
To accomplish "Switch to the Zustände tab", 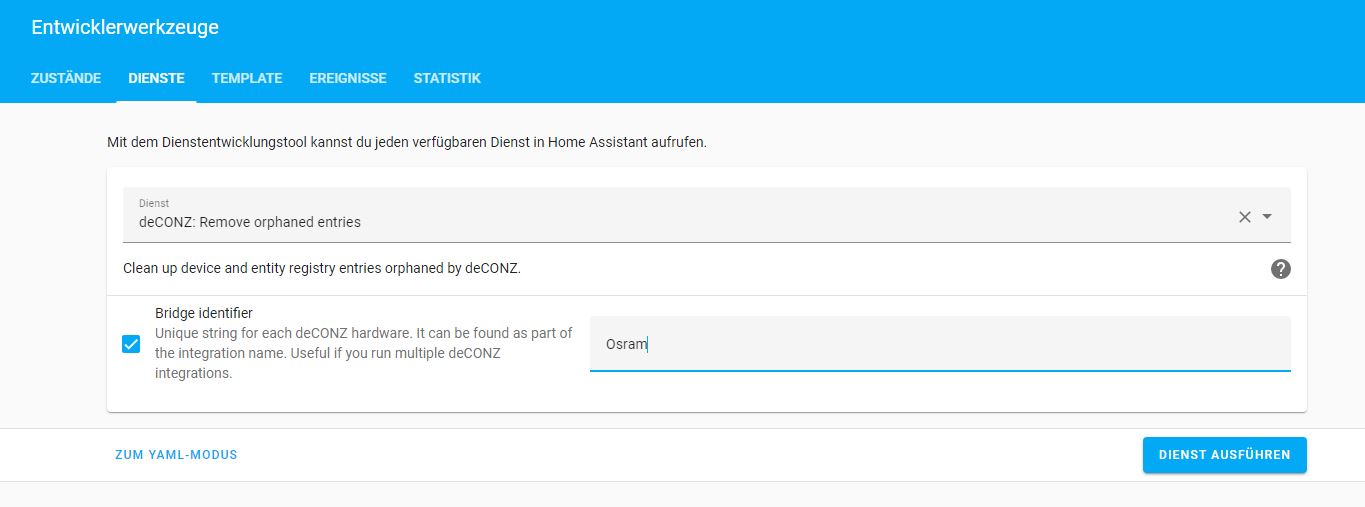I will pyautogui.click(x=66, y=78).
